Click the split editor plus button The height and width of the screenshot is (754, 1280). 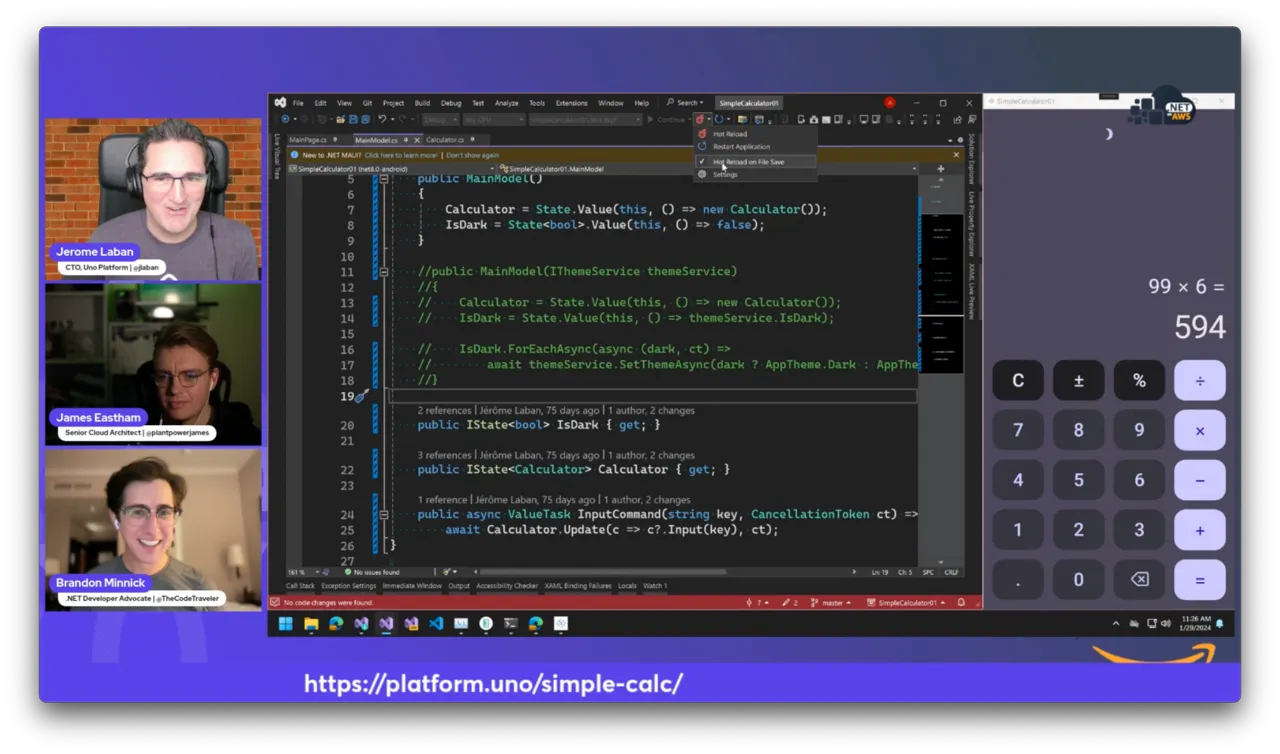[x=940, y=169]
